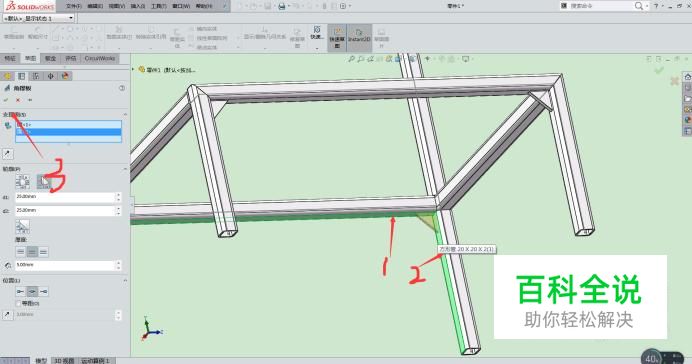Click the 快速捕捉 quick snaps icon
692x364 pixels.
(x=316, y=32)
